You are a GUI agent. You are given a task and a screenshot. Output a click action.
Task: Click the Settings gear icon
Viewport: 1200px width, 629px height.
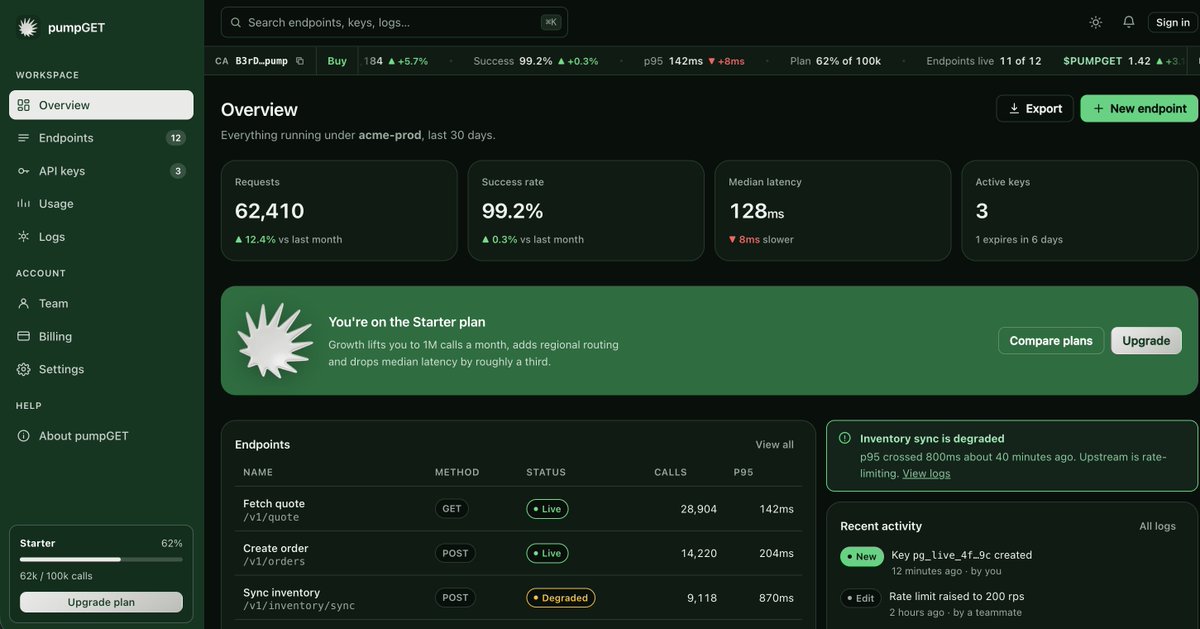24,369
